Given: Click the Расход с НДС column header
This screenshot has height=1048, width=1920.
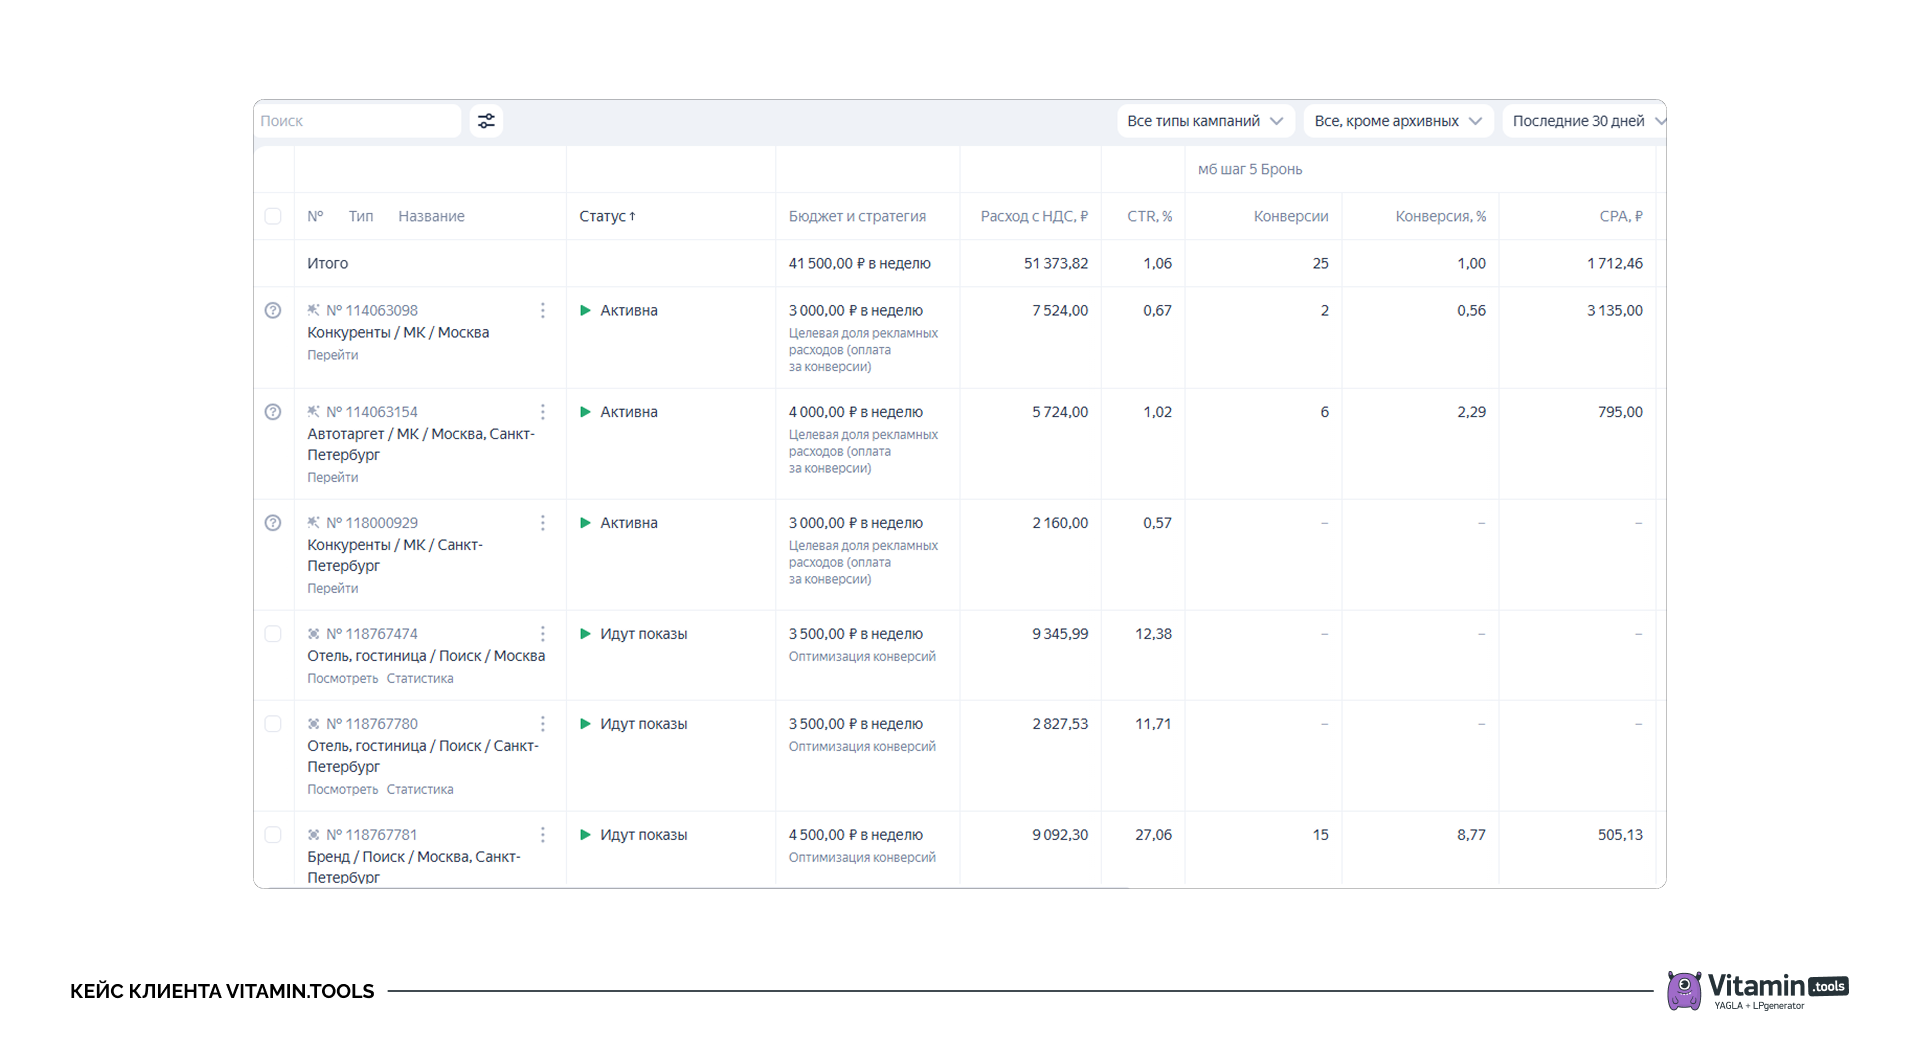Looking at the screenshot, I should (1033, 216).
